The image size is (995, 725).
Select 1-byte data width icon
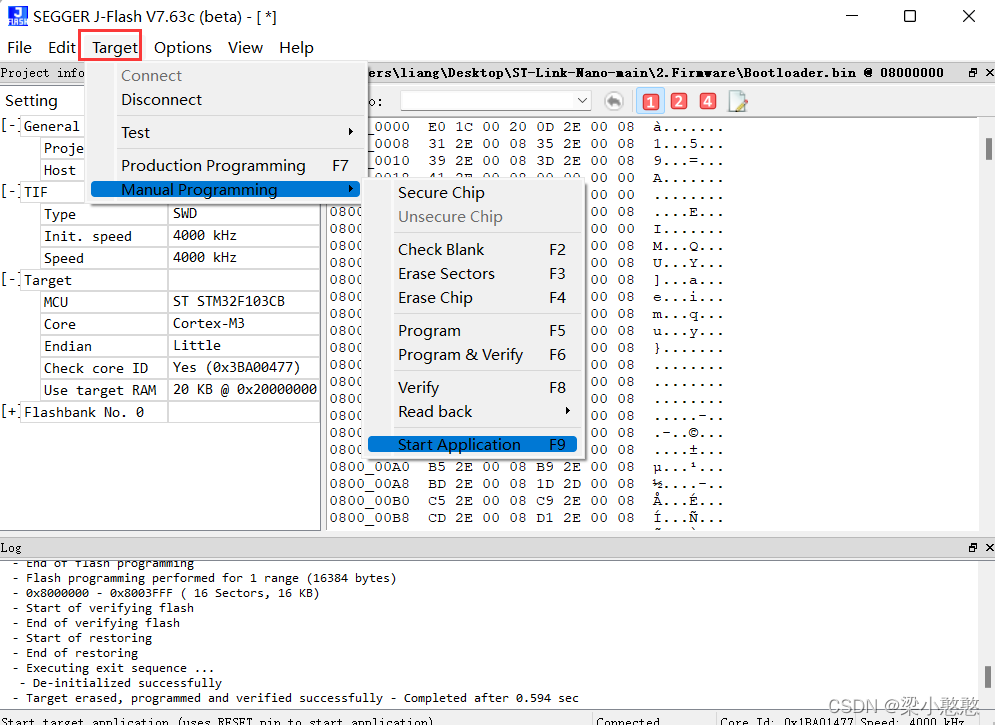point(650,101)
